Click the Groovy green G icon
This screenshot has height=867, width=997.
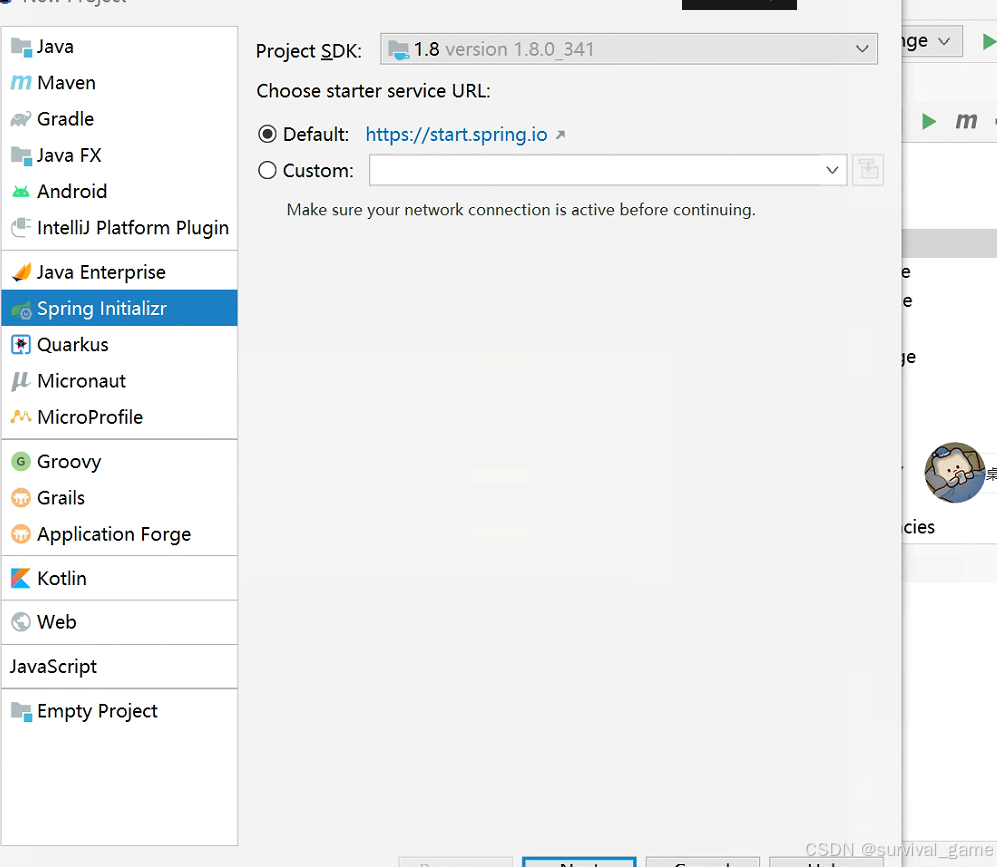pyautogui.click(x=21, y=461)
